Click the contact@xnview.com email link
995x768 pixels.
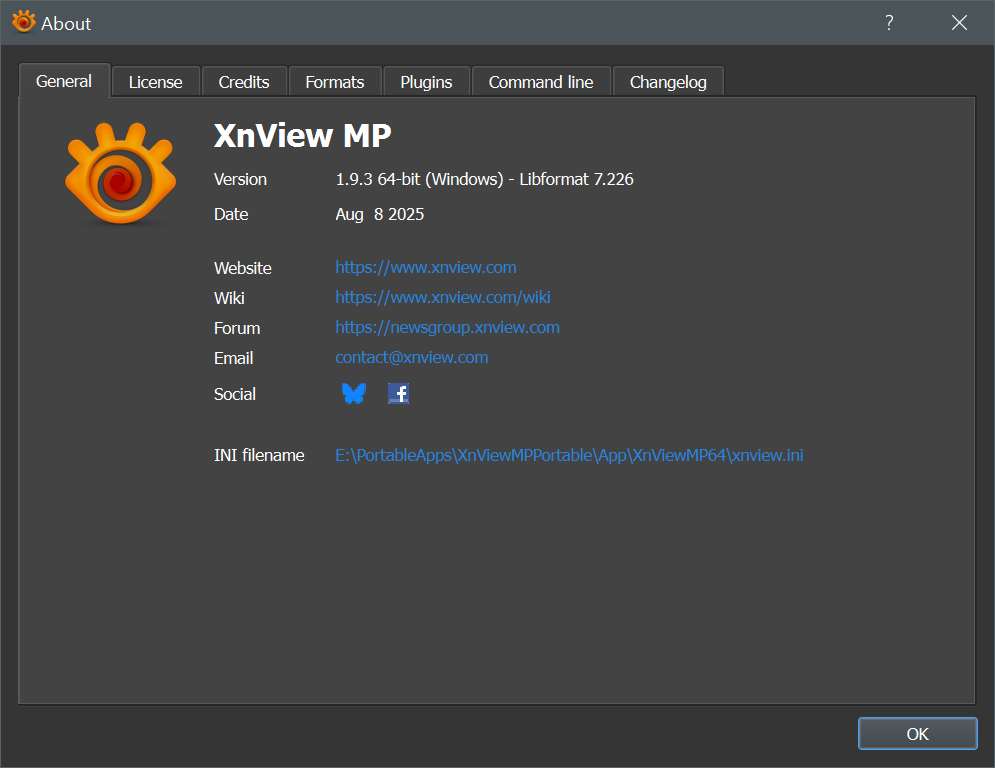(412, 357)
